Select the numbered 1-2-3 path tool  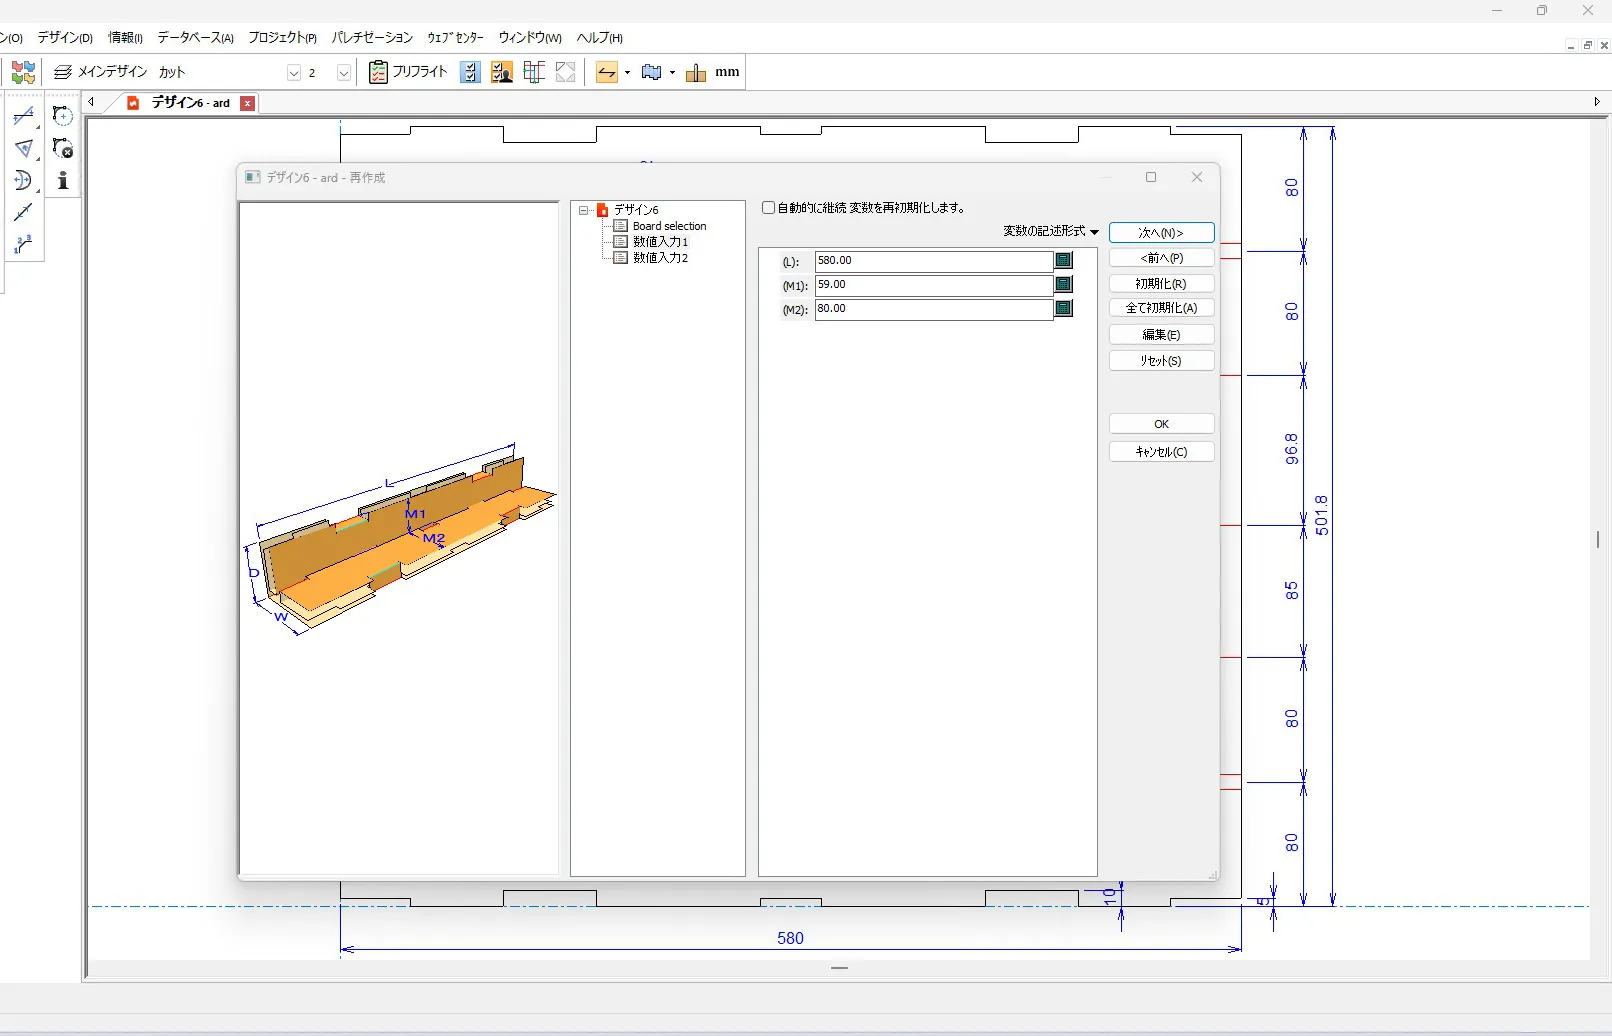point(23,245)
